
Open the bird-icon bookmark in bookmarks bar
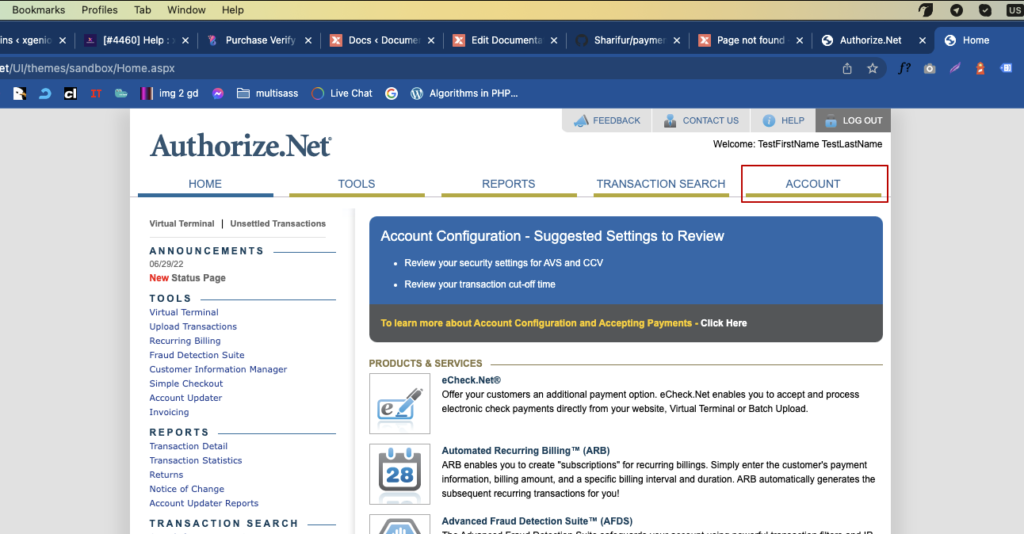[20, 93]
